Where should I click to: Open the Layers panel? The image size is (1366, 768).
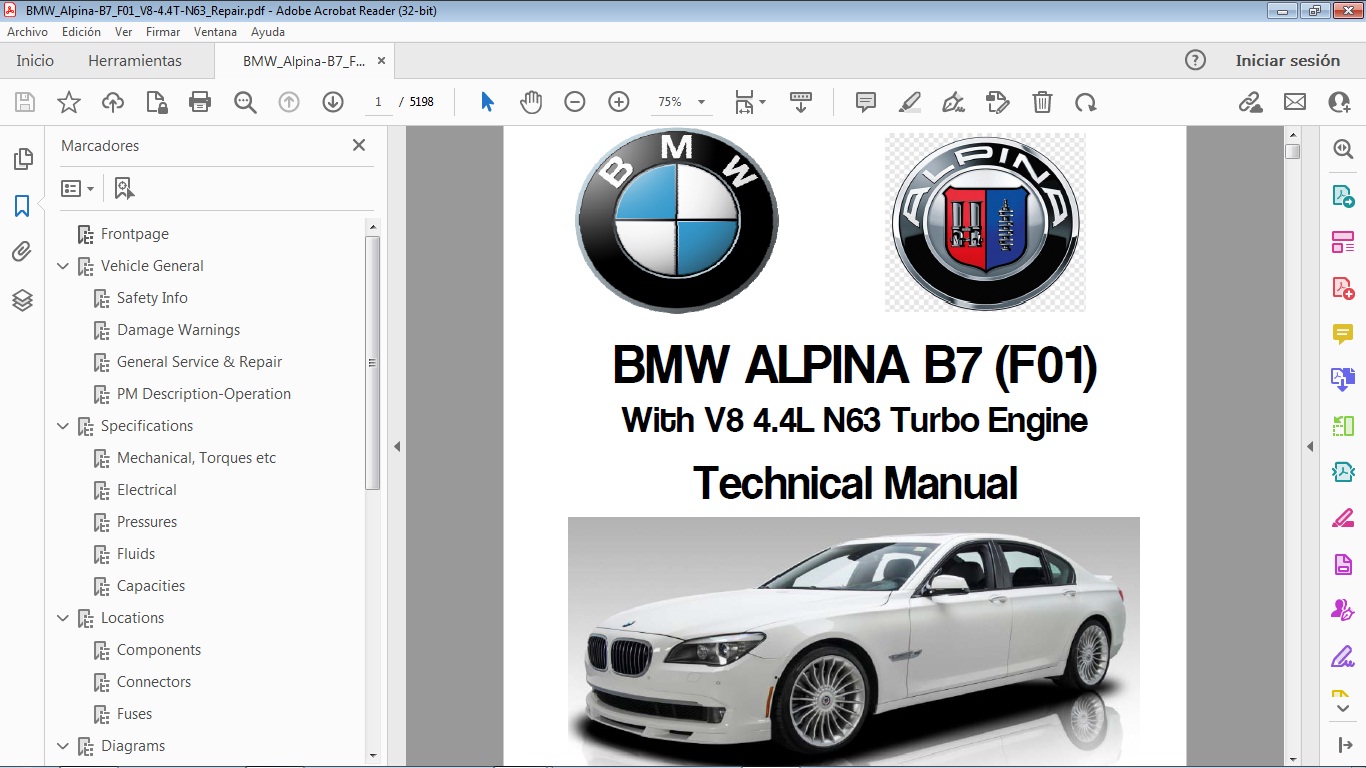(22, 299)
